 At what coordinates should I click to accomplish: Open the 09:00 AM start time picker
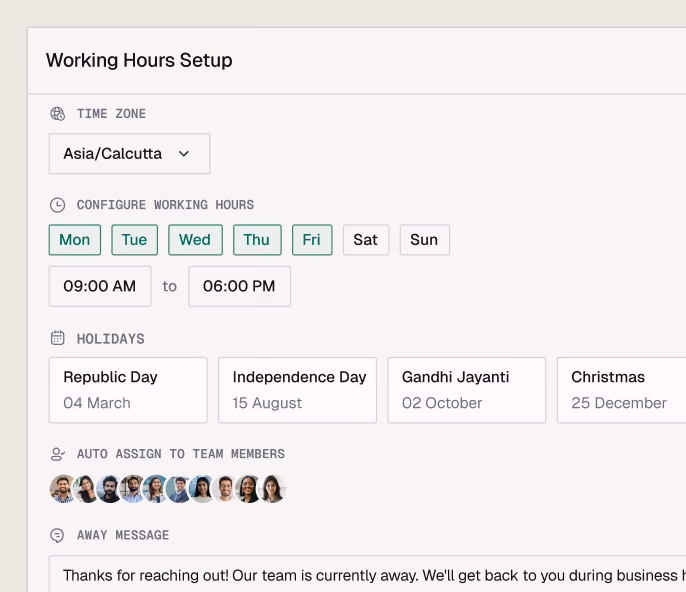coord(100,286)
